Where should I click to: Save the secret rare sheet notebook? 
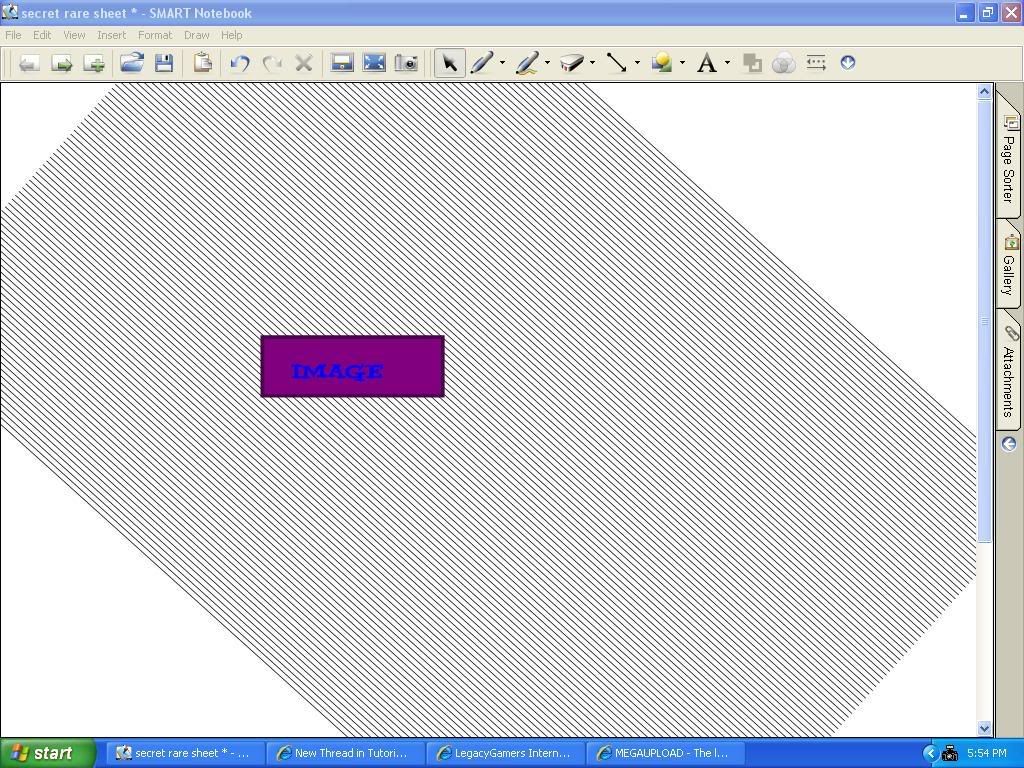click(165, 63)
